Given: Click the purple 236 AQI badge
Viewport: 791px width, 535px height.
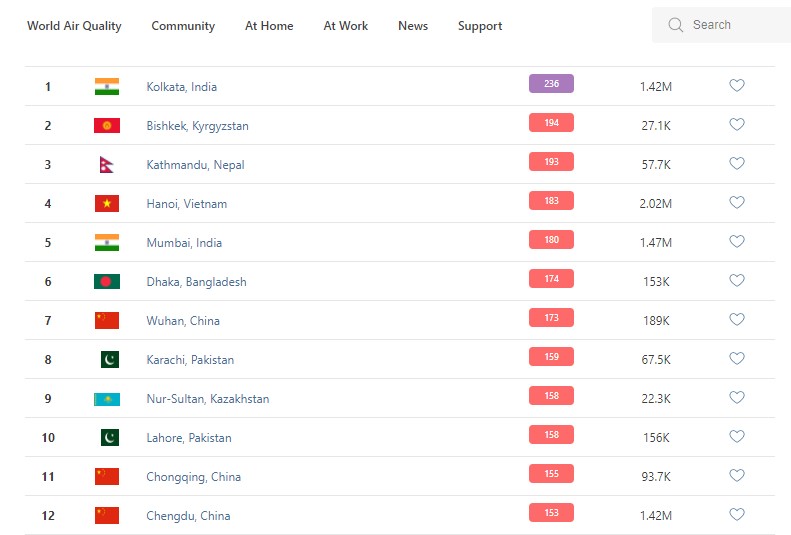Looking at the screenshot, I should tap(551, 84).
